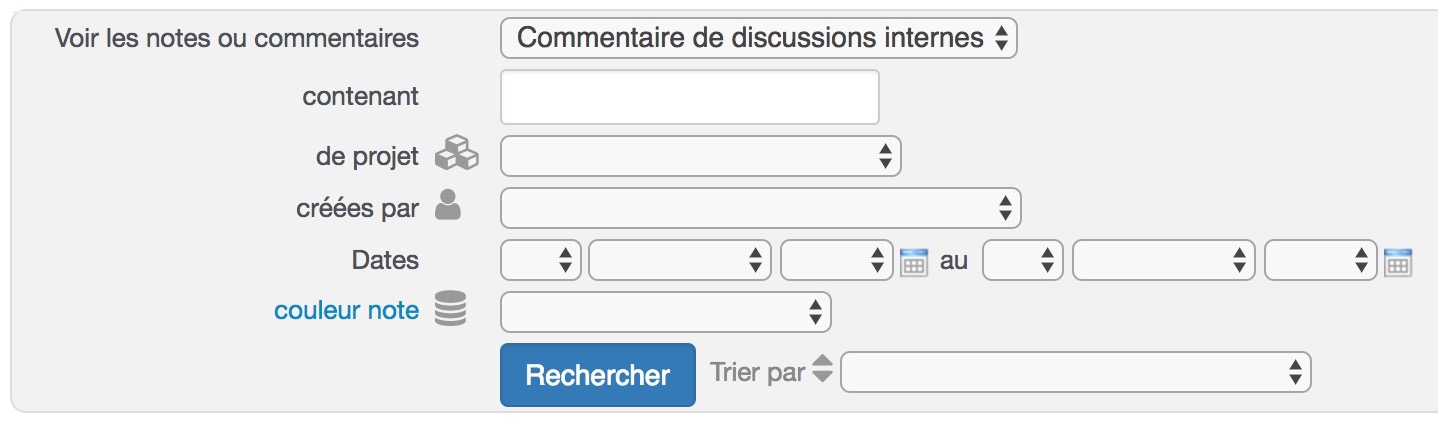
Task: Open the end date year dropdown
Action: (x=1320, y=260)
